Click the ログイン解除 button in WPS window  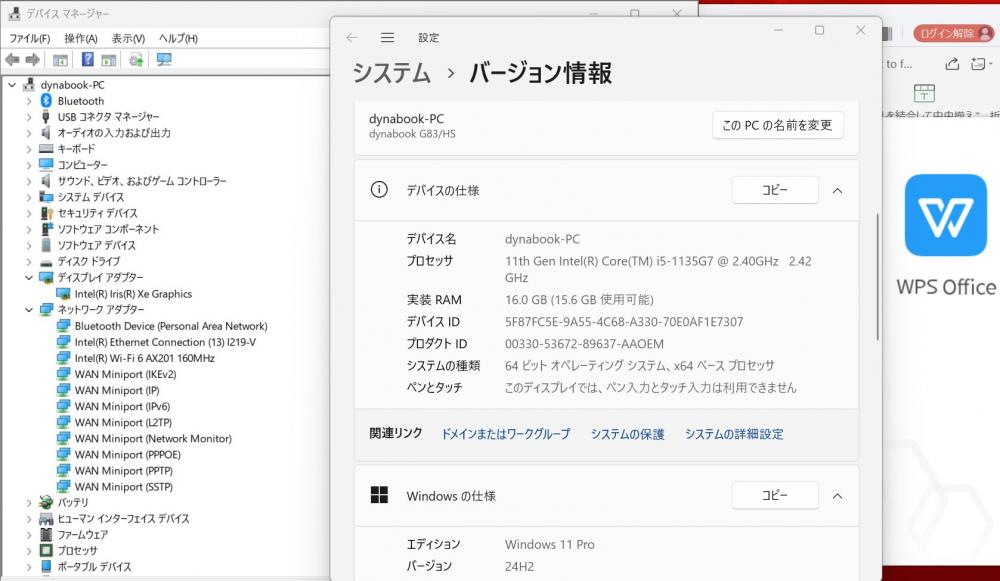tap(953, 33)
